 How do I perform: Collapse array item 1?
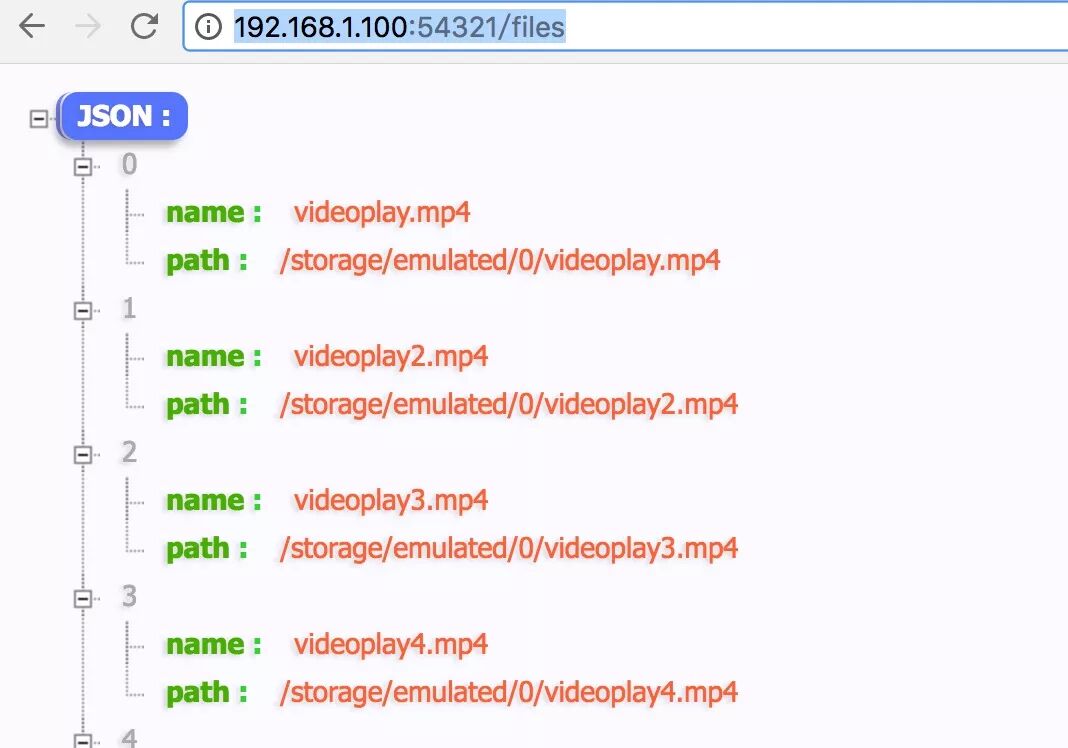point(82,311)
